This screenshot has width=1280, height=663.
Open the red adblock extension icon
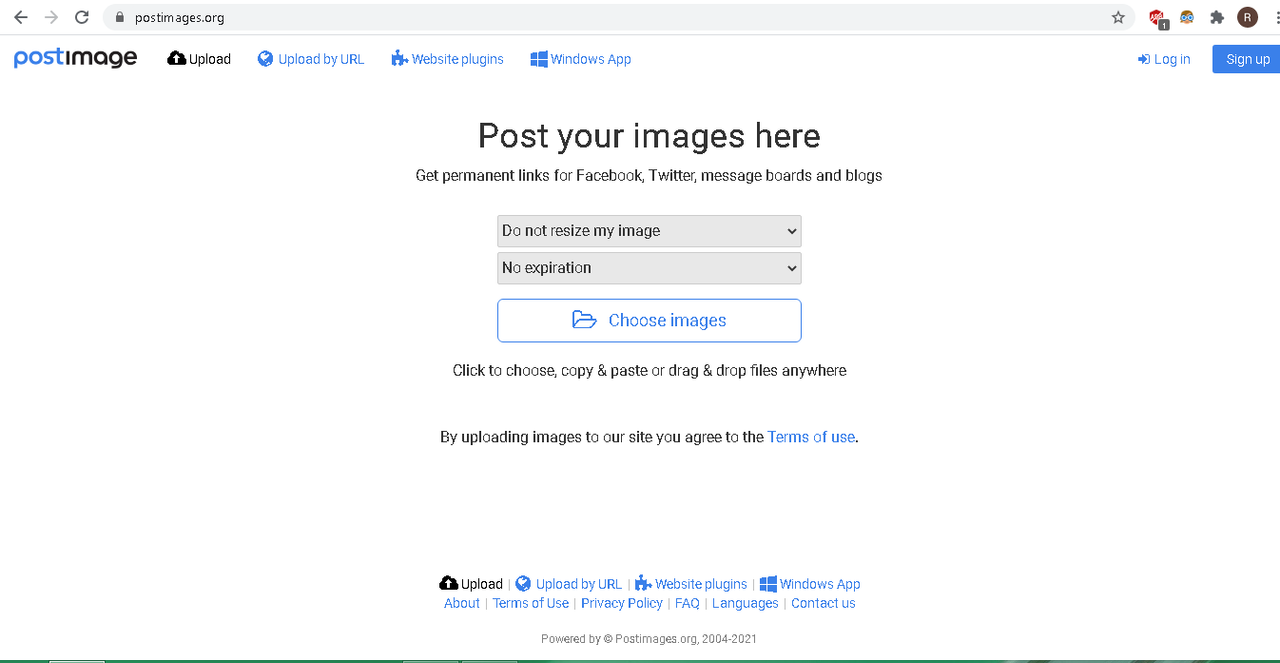click(x=1157, y=18)
